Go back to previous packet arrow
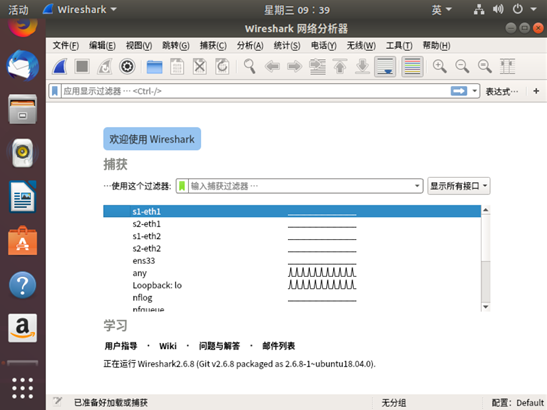Image resolution: width=547 pixels, height=410 pixels. (272, 66)
